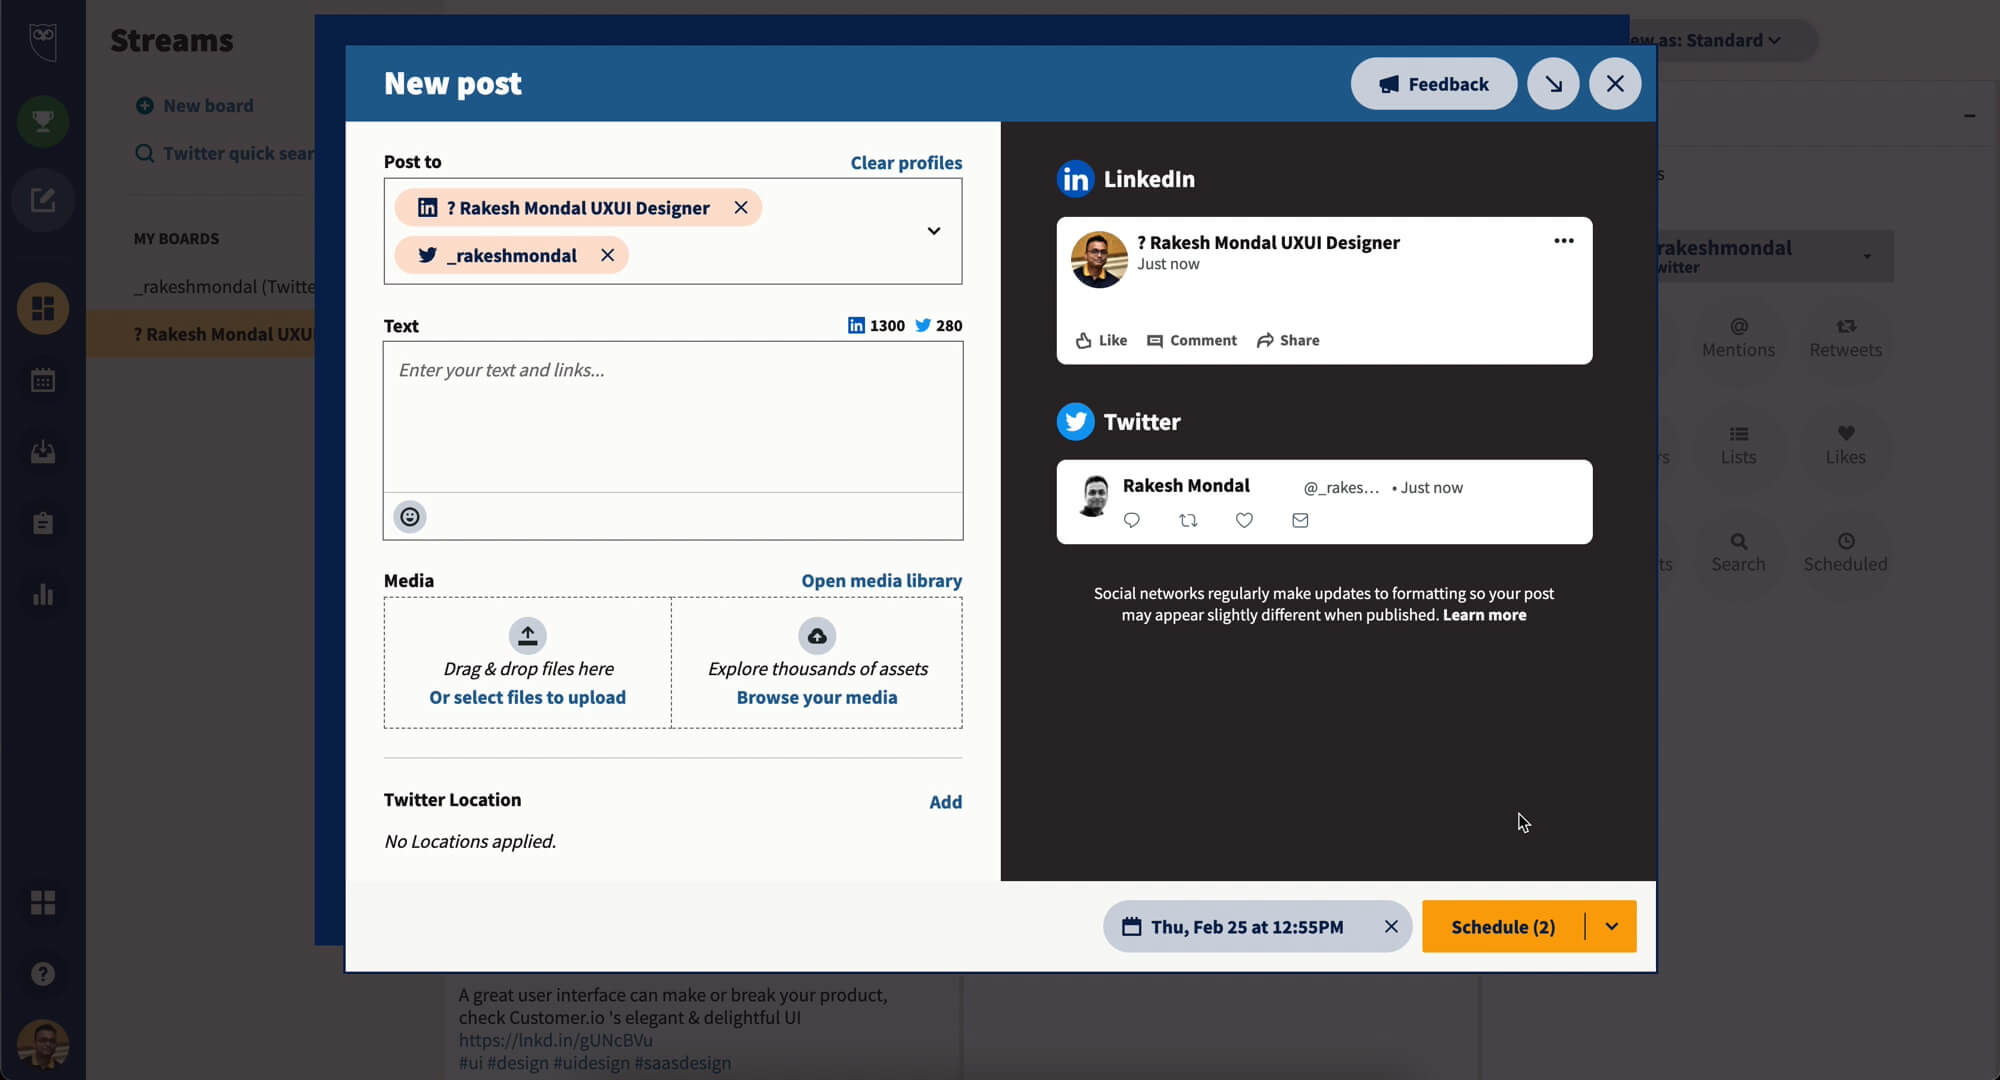2000x1080 pixels.
Task: Click retweet icon in Twitter preview
Action: pyautogui.click(x=1188, y=520)
